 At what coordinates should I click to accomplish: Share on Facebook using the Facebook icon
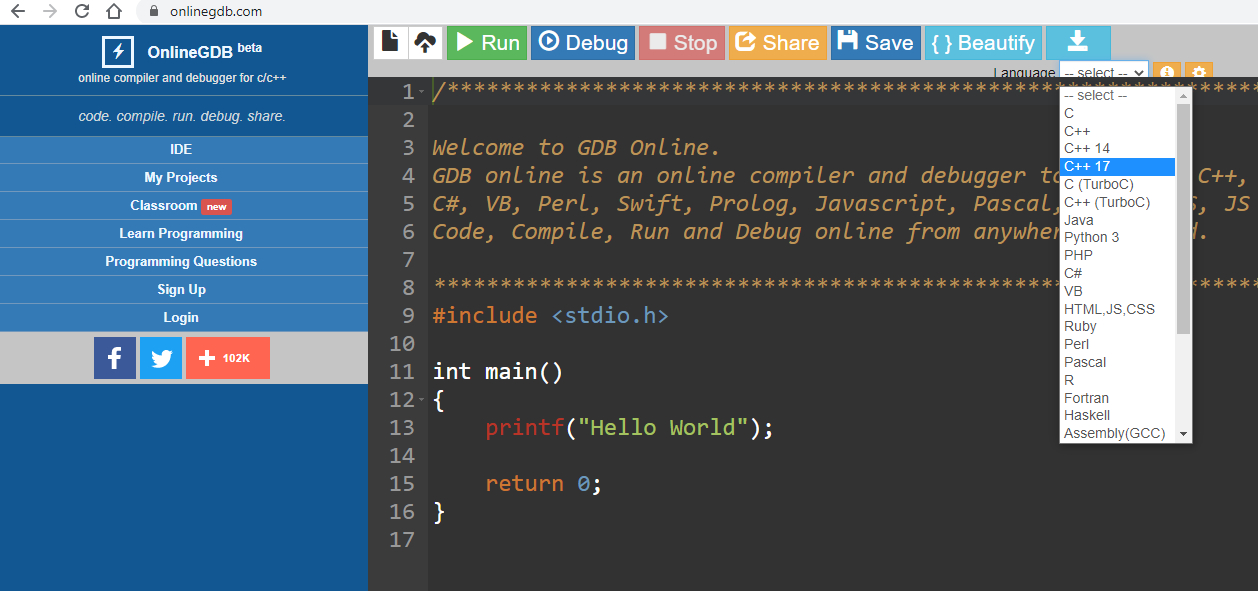click(115, 358)
